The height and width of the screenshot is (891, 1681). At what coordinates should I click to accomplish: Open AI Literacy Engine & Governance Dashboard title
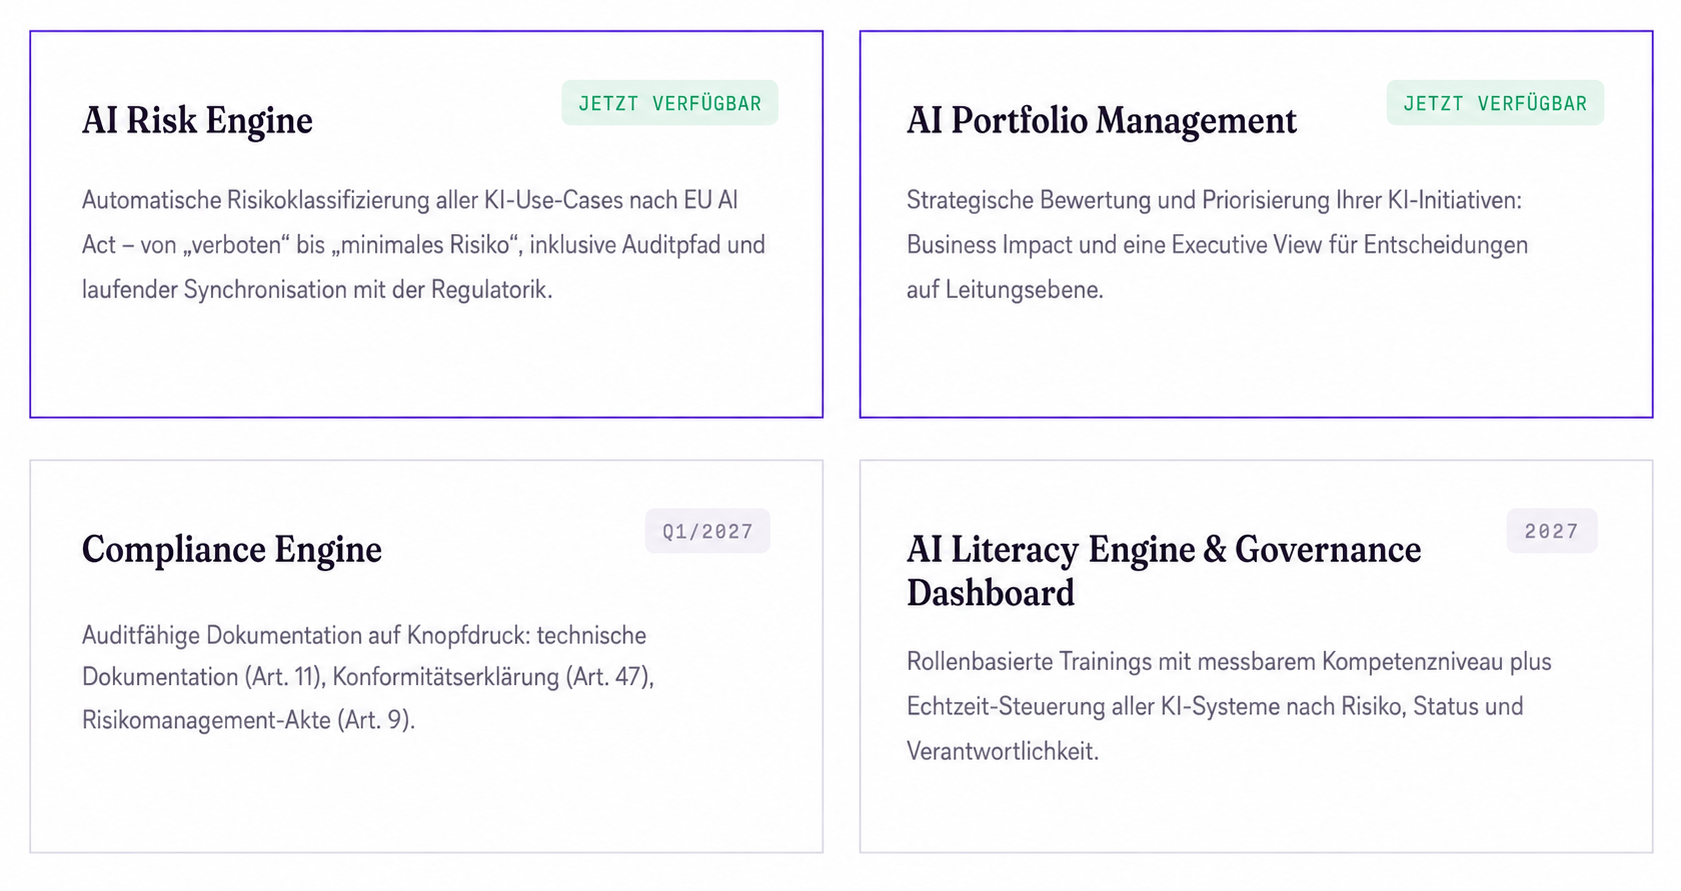pos(1163,571)
